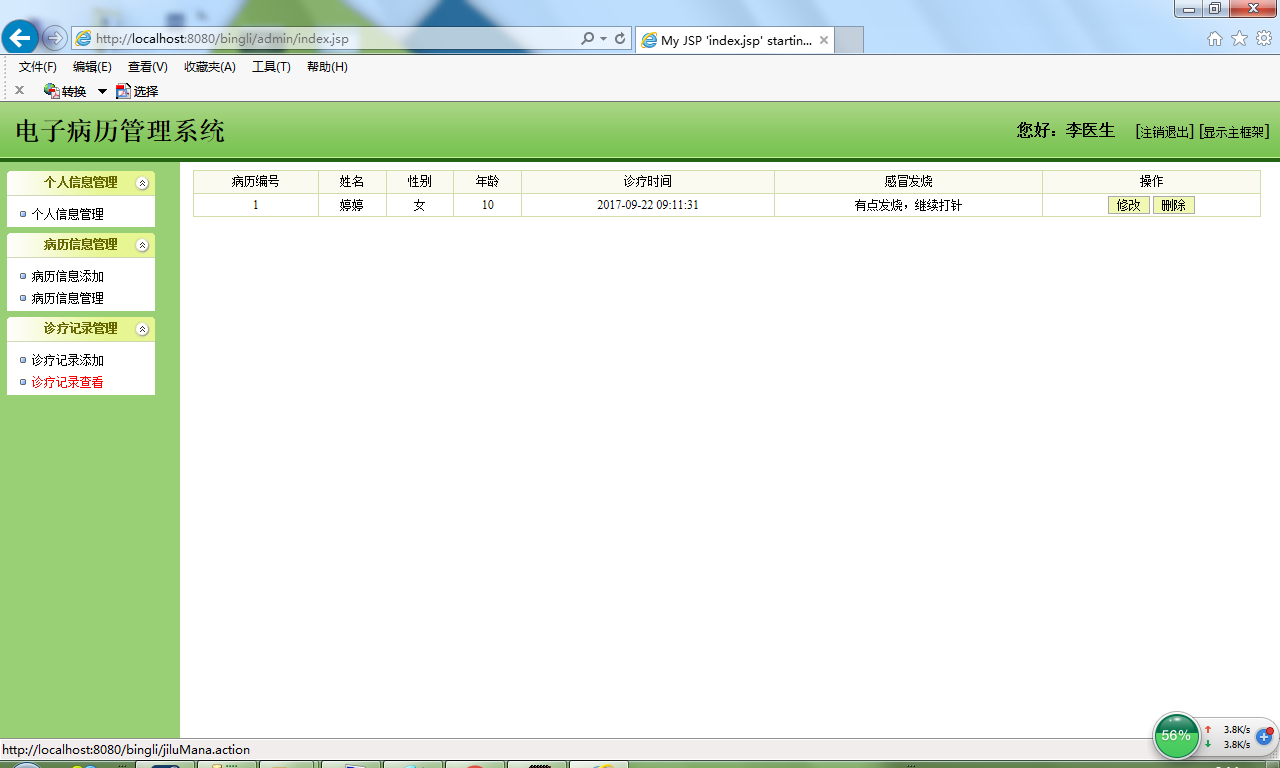Refresh the page with the reload icon
This screenshot has width=1280, height=768.
pos(620,39)
